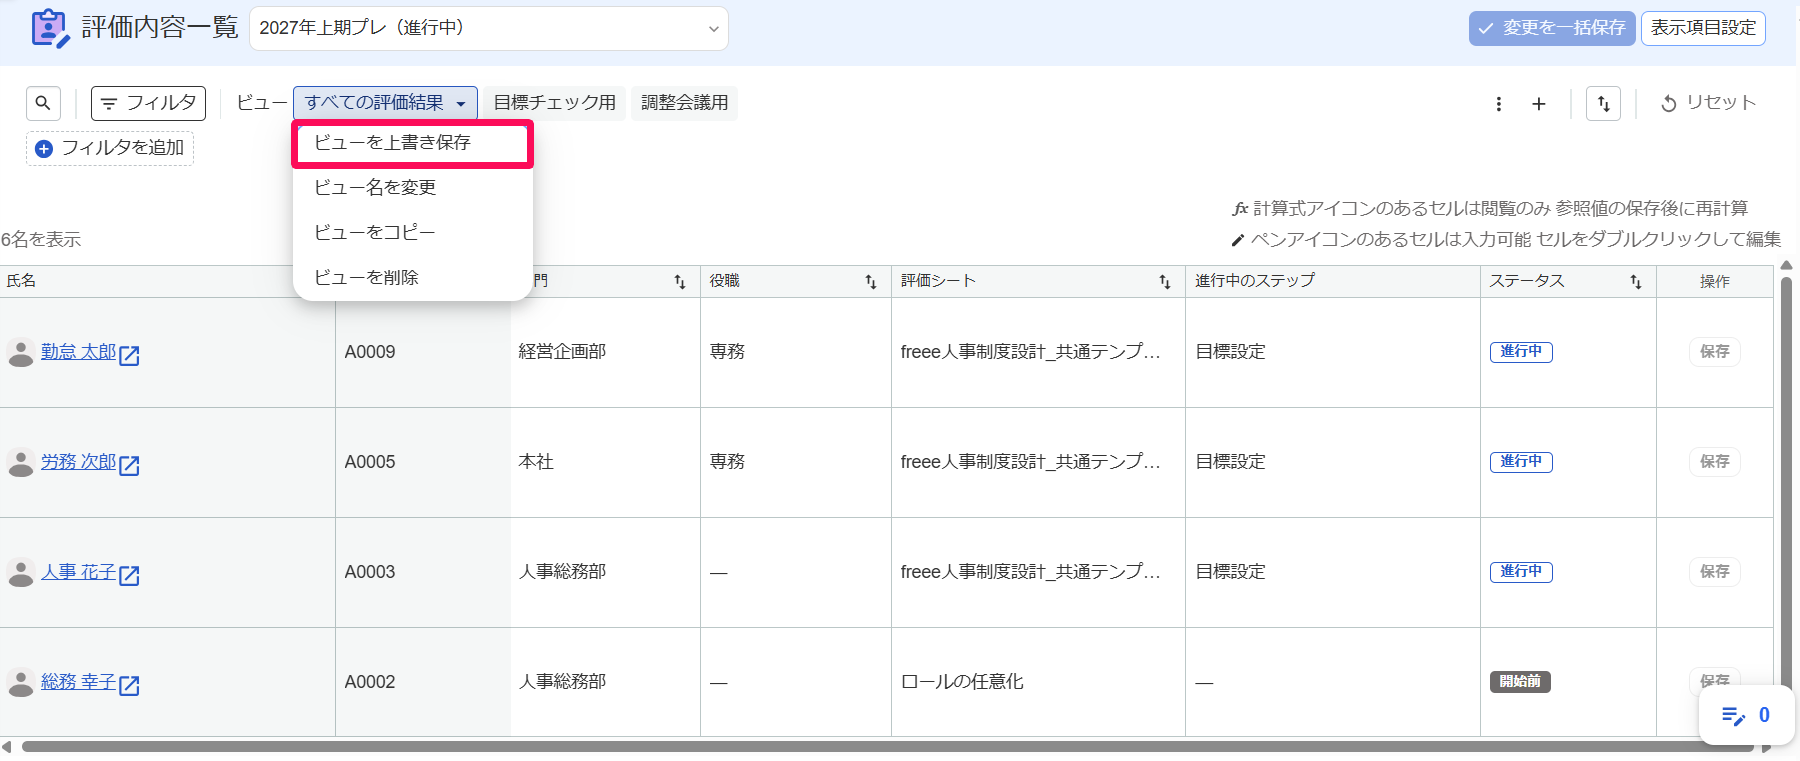This screenshot has height=761, width=1800.
Task: Click 保存 in the A0003 row
Action: coord(1715,572)
